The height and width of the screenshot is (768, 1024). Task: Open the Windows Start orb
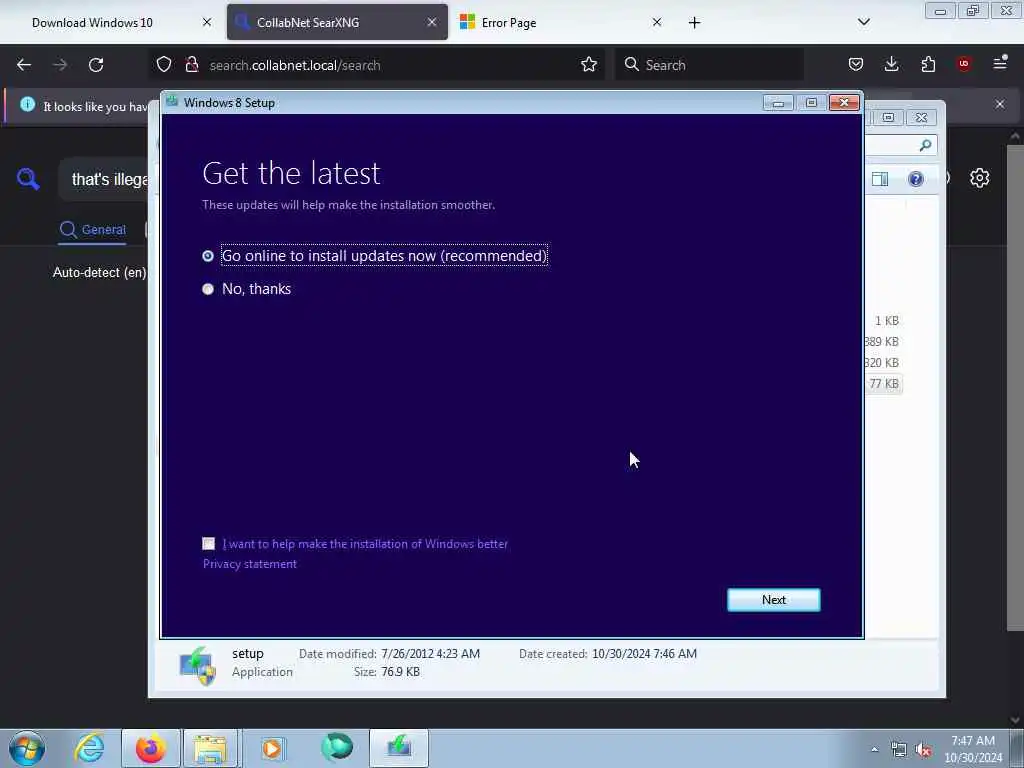tap(27, 748)
